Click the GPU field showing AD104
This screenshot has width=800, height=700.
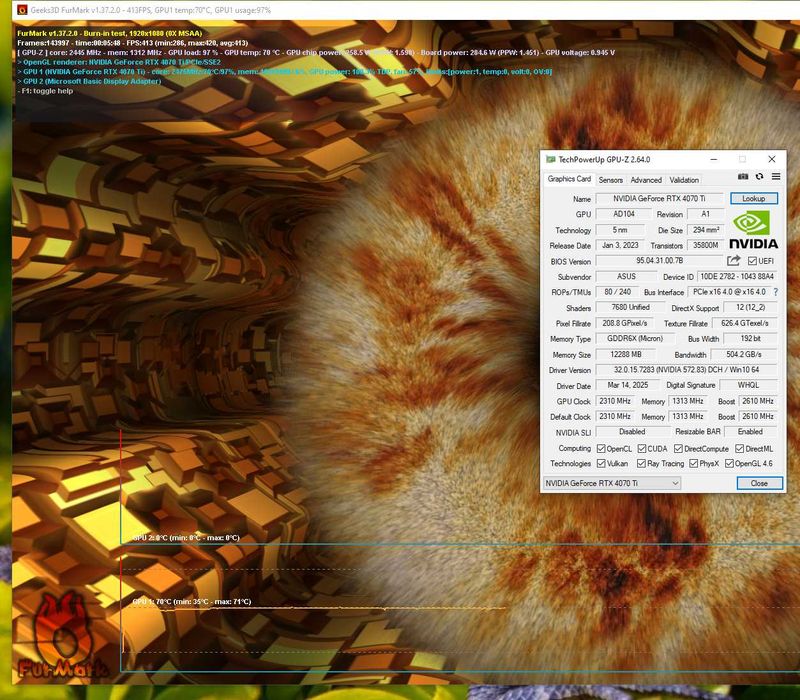[x=623, y=214]
